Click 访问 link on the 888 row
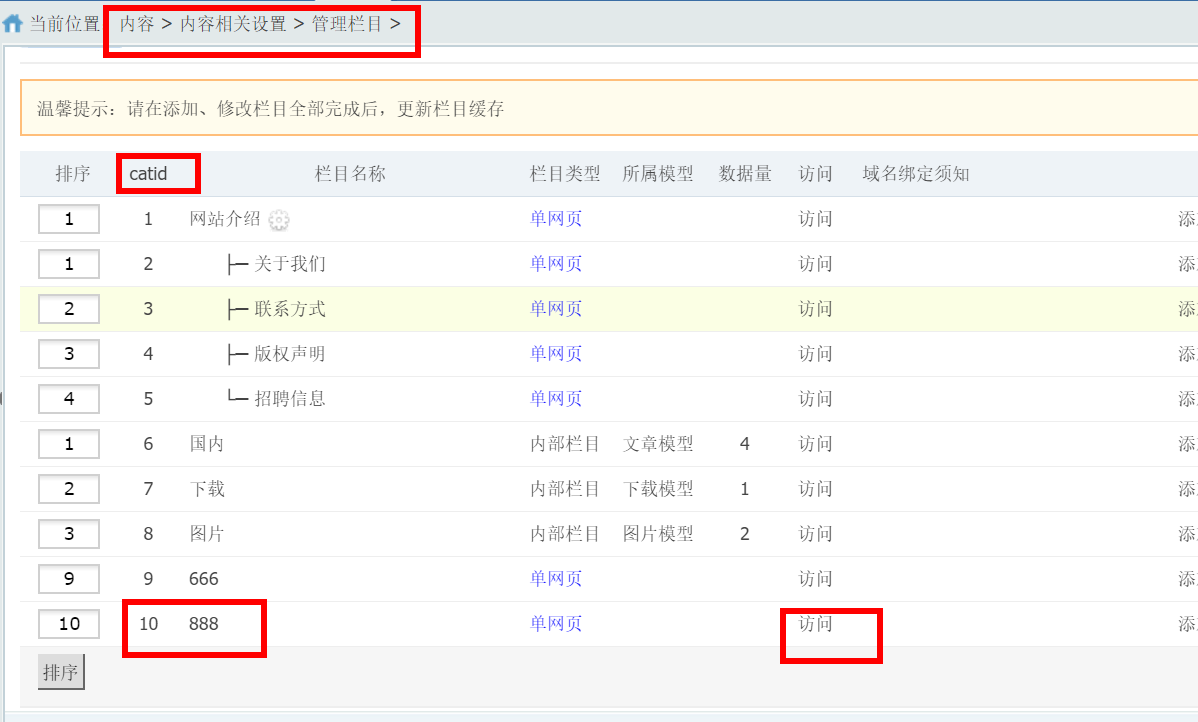Viewport: 1198px width, 722px height. [x=814, y=623]
